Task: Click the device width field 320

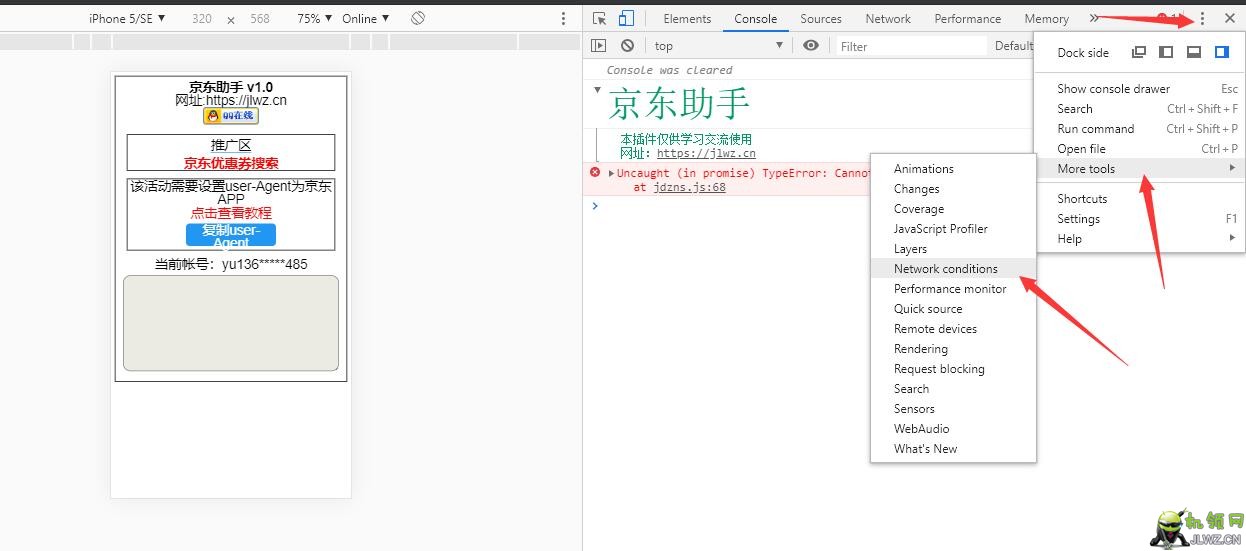Action: 202,18
